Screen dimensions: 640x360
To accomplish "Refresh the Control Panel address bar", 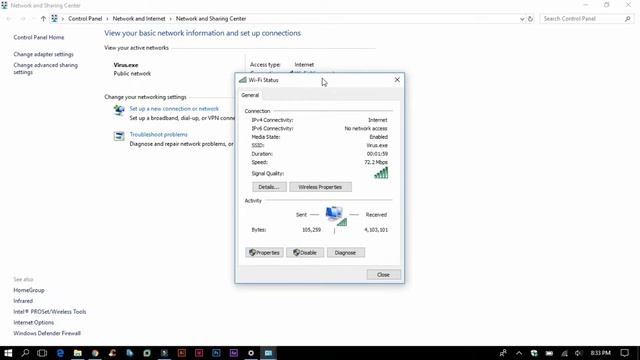I will [530, 19].
